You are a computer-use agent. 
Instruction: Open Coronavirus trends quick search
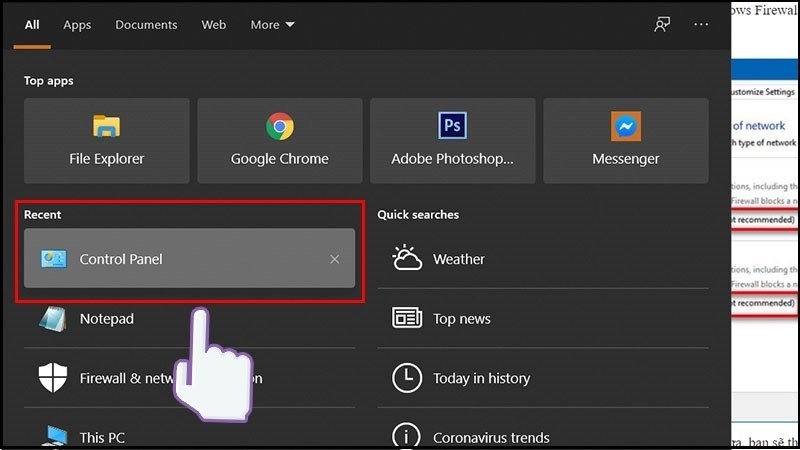[x=490, y=437]
